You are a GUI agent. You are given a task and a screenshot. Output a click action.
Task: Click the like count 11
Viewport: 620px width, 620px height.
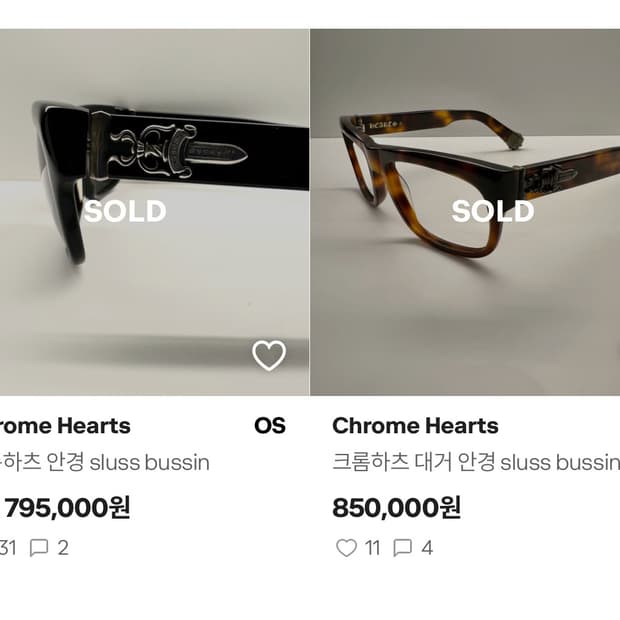[x=373, y=548]
